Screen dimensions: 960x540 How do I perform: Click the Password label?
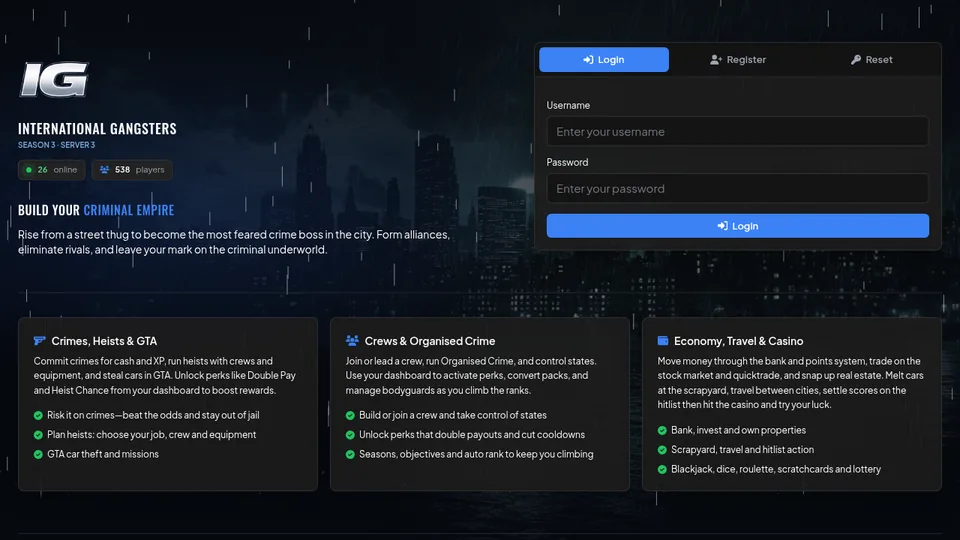(567, 162)
